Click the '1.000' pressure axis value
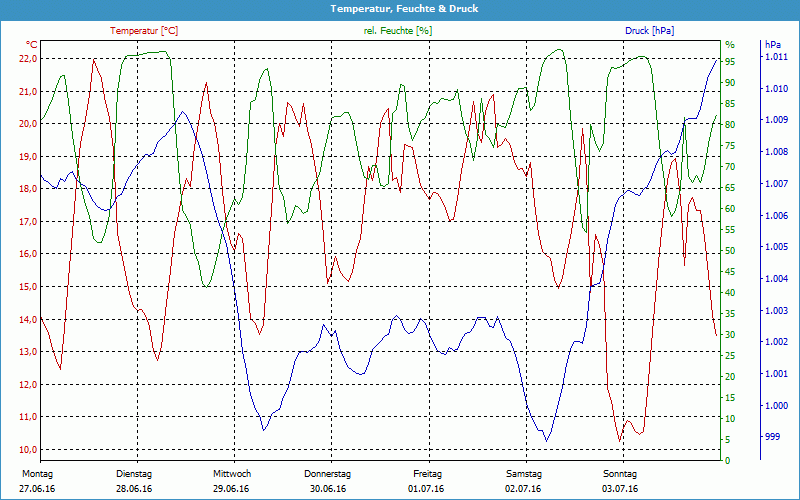 tap(776, 406)
